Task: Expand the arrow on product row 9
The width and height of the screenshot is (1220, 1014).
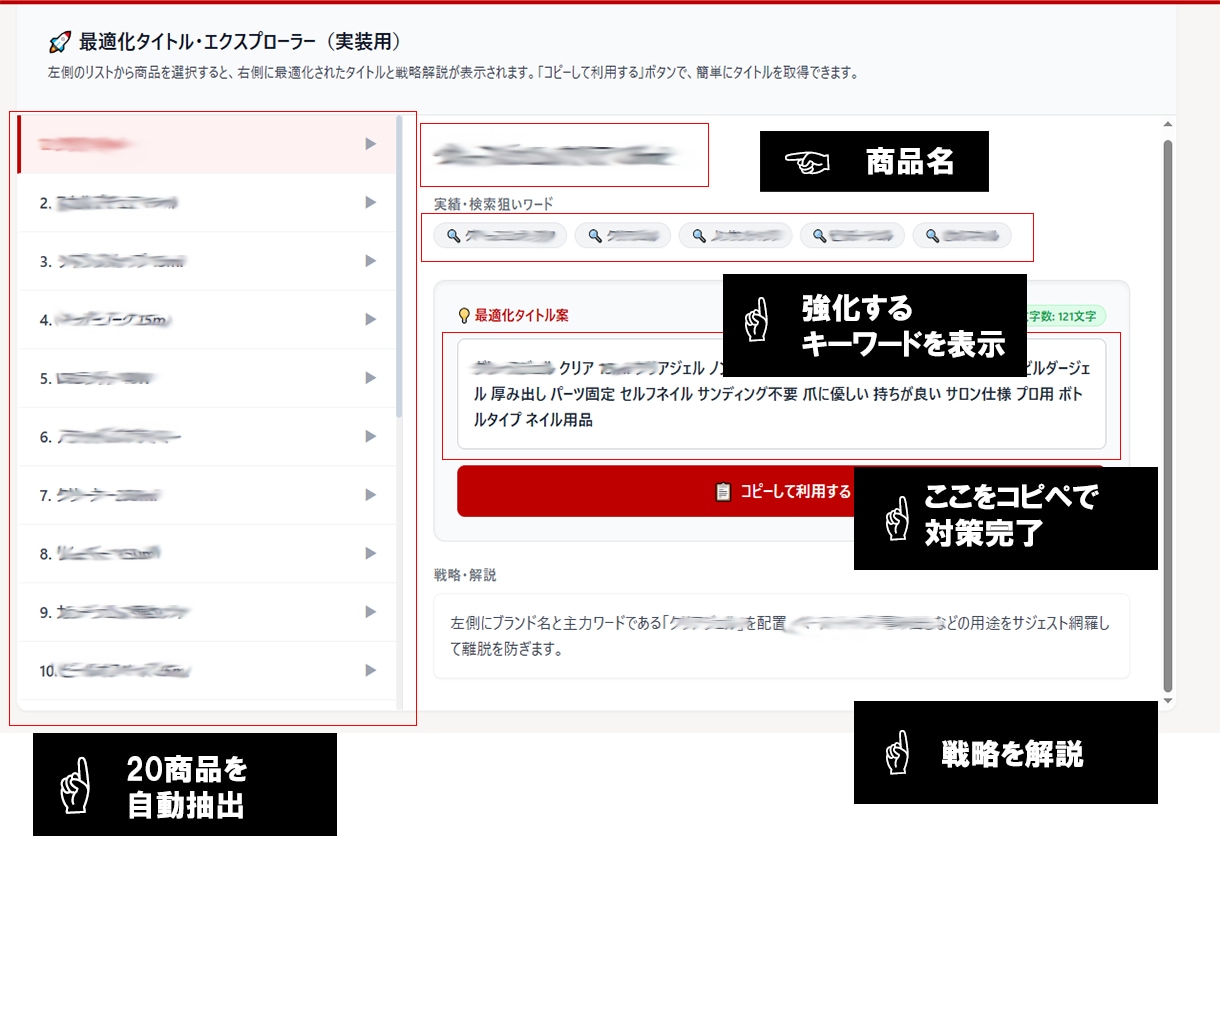Action: coord(371,612)
